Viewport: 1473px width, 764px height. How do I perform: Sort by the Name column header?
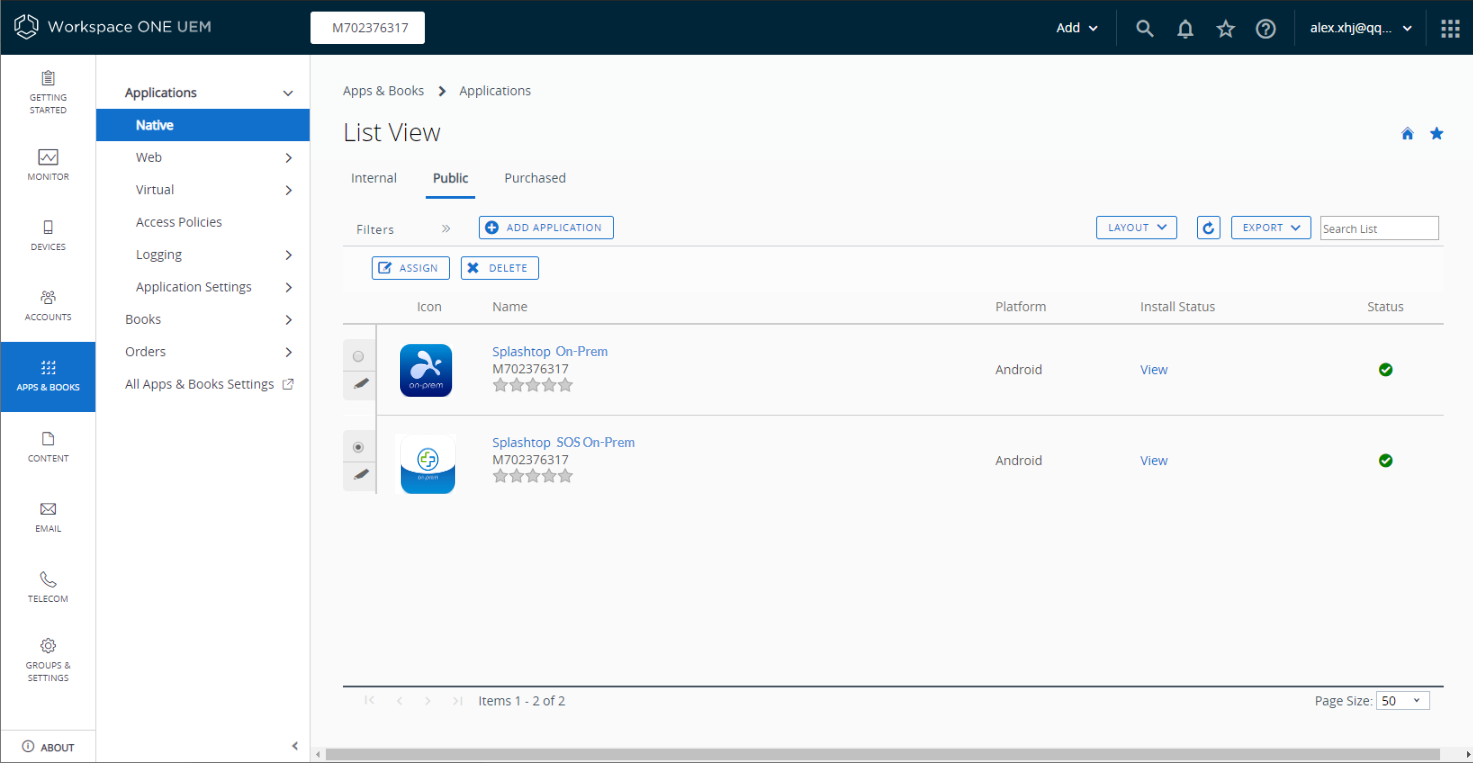tap(510, 307)
